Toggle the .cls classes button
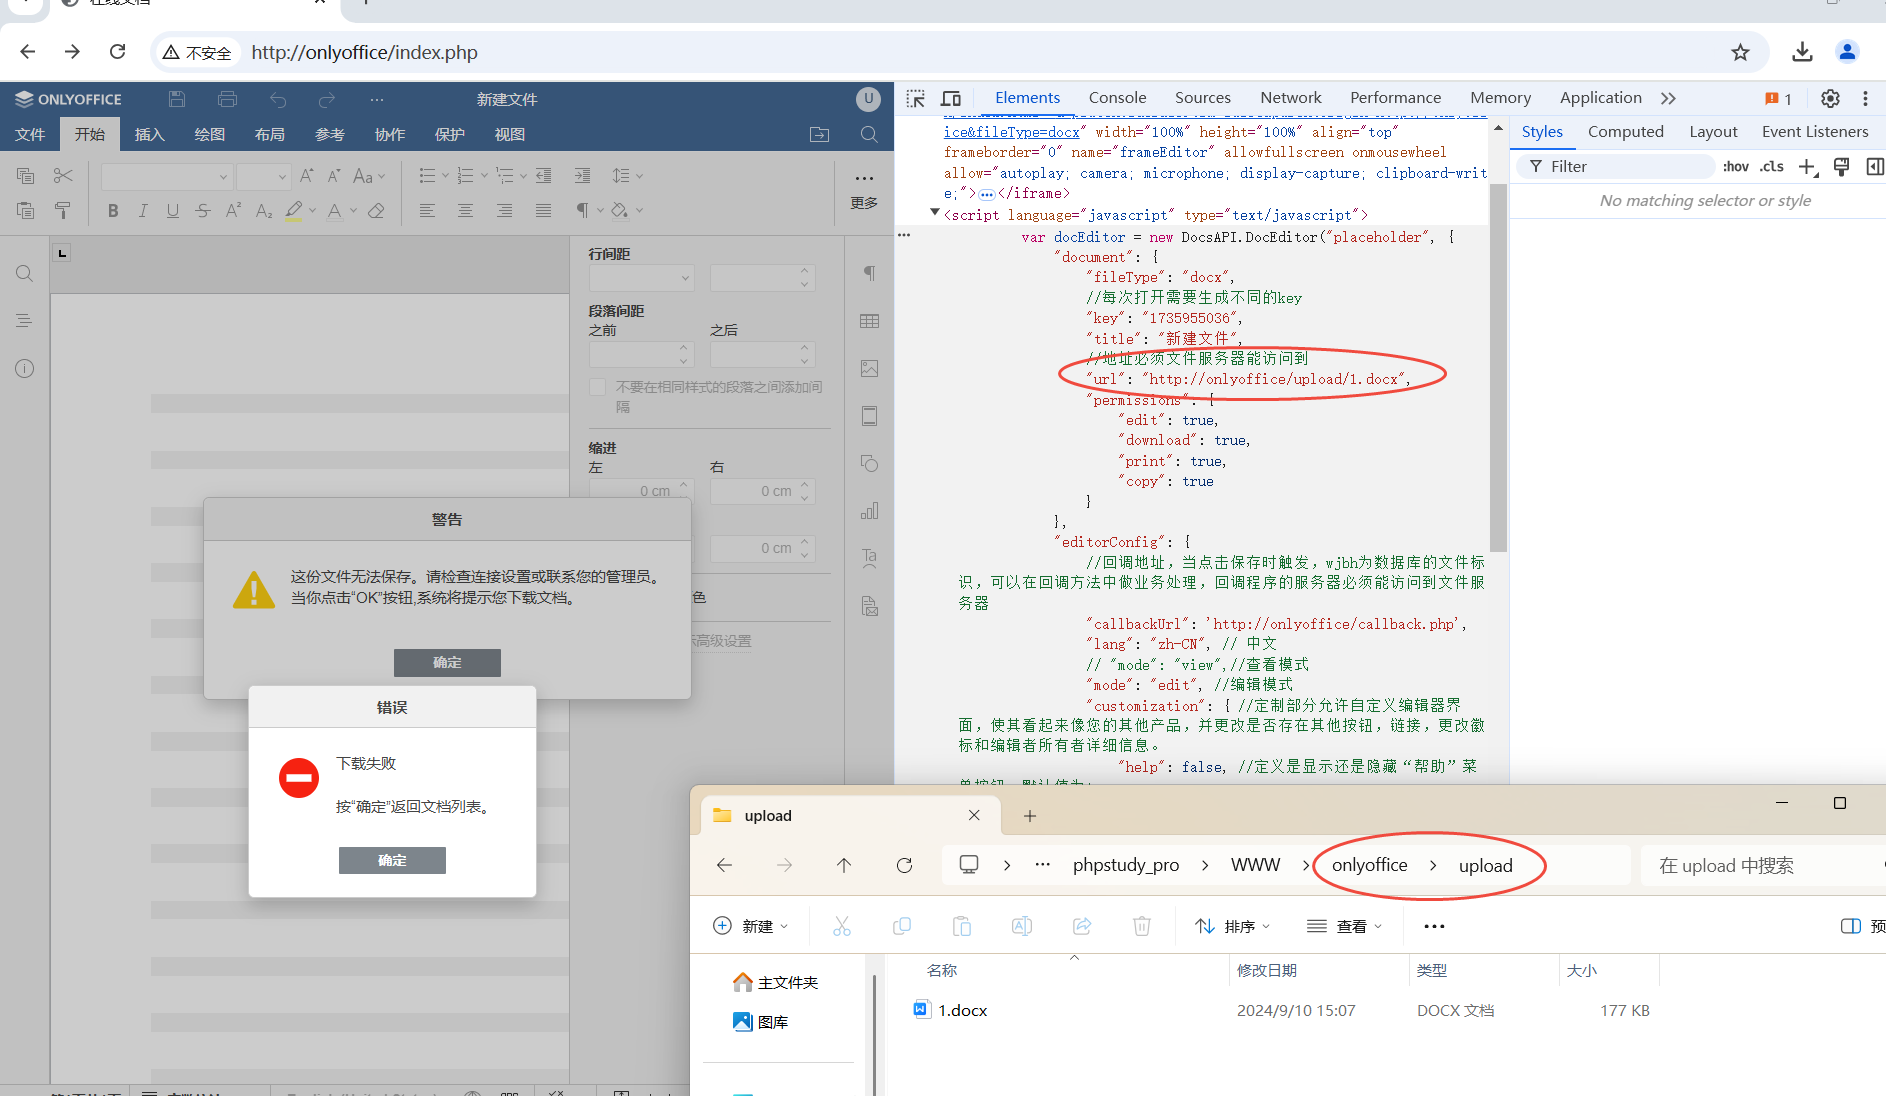 pyautogui.click(x=1772, y=167)
